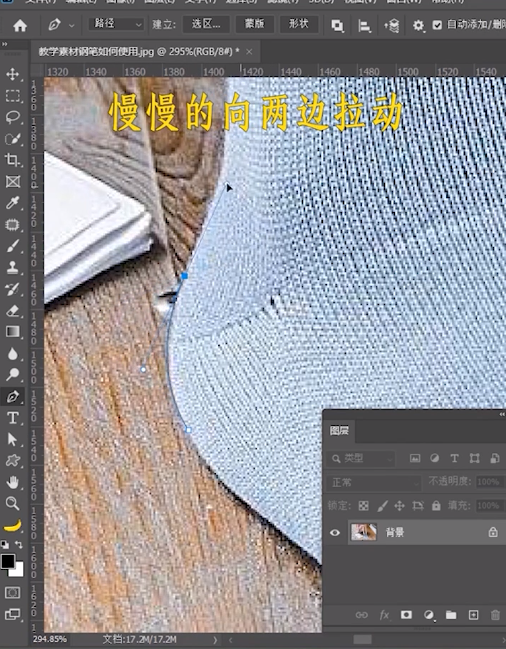Image resolution: width=506 pixels, height=649 pixels.
Task: Toggle adjustment layer filter
Action: [x=434, y=458]
